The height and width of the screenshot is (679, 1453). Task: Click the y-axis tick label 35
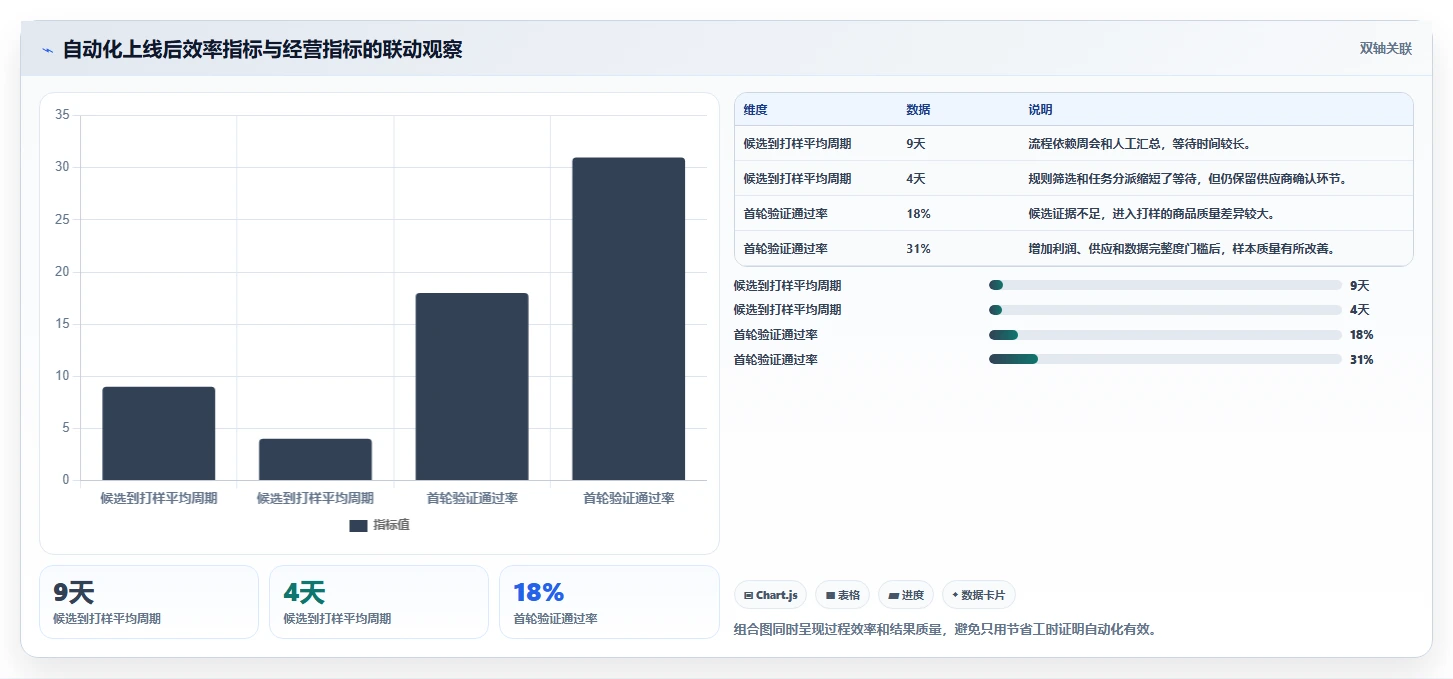click(x=62, y=115)
